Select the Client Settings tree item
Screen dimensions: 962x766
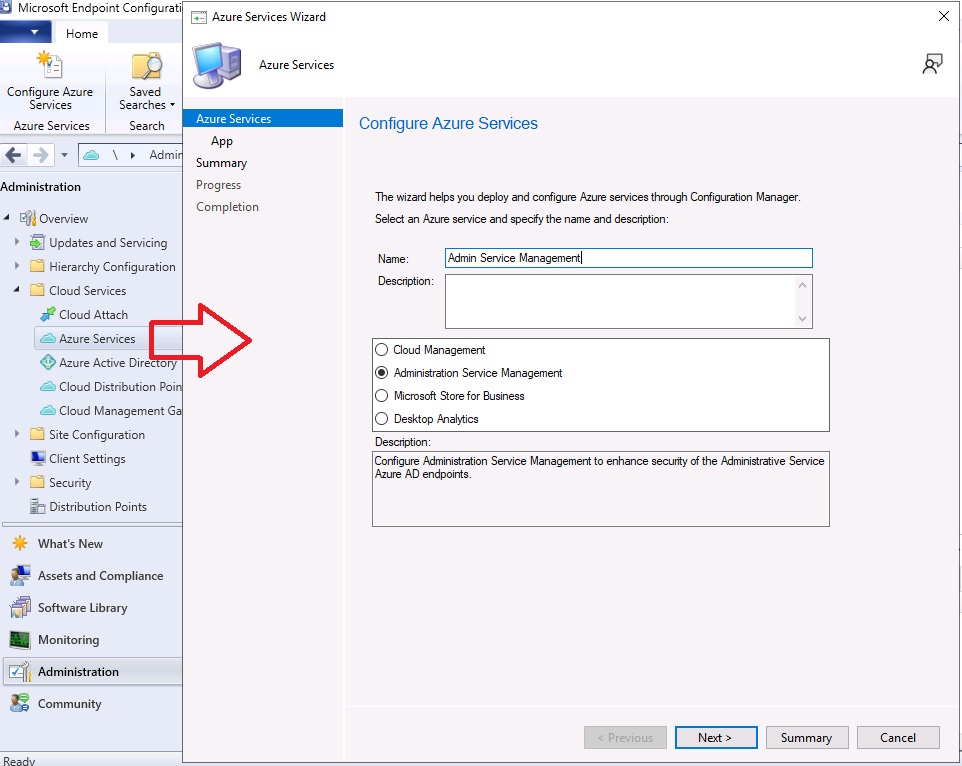point(87,458)
